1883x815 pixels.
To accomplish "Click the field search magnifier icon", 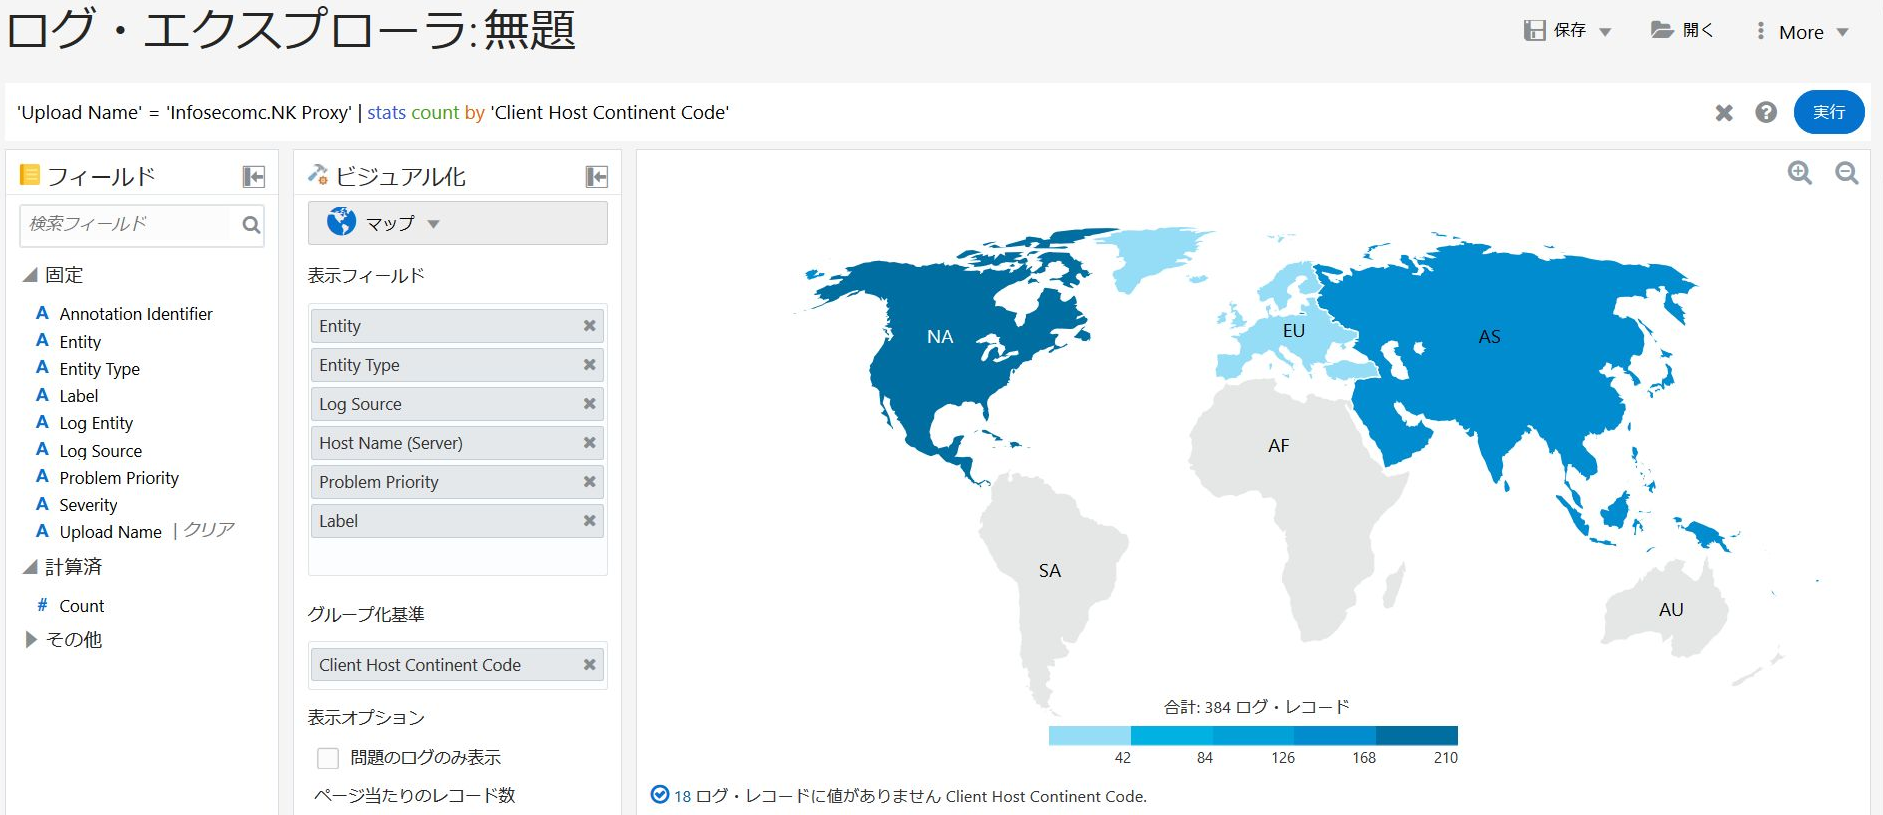I will click(251, 225).
